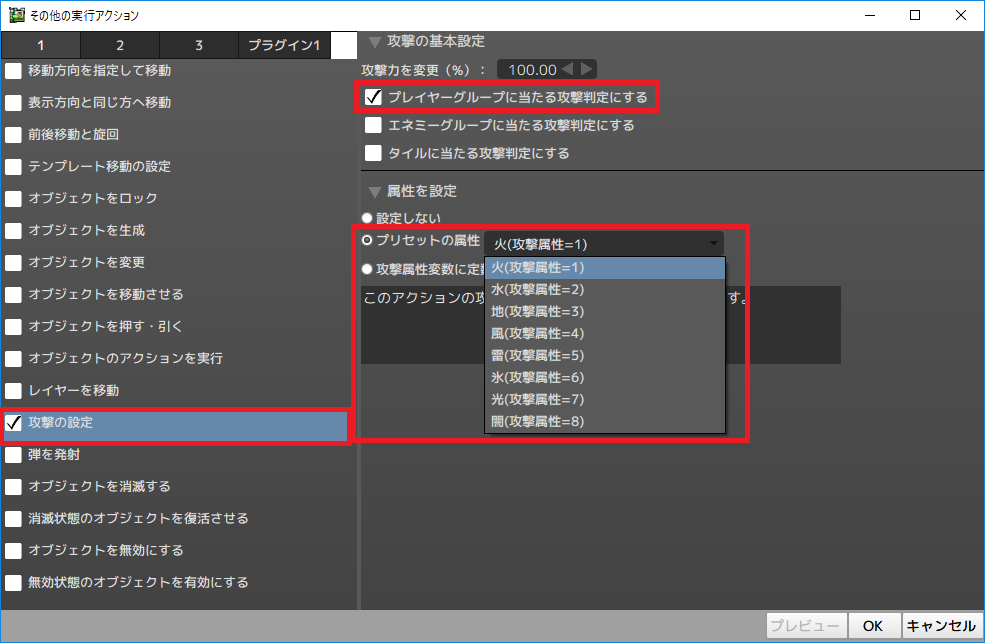The width and height of the screenshot is (985, 643).
Task: Switch to tab 3
Action: (x=199, y=45)
